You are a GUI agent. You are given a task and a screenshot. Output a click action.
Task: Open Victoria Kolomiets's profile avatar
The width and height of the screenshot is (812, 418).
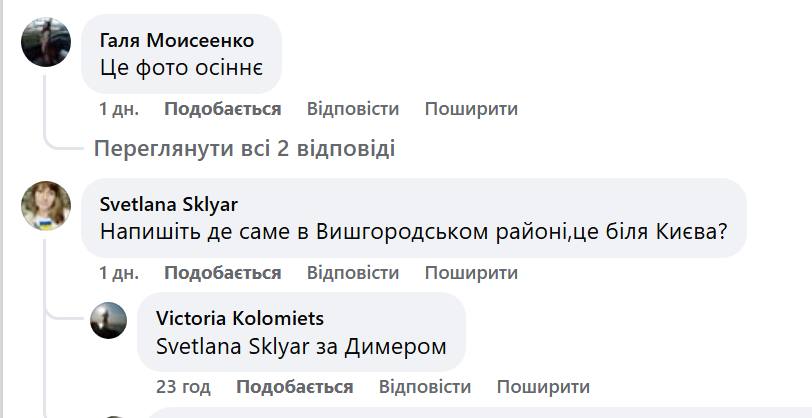(x=109, y=320)
